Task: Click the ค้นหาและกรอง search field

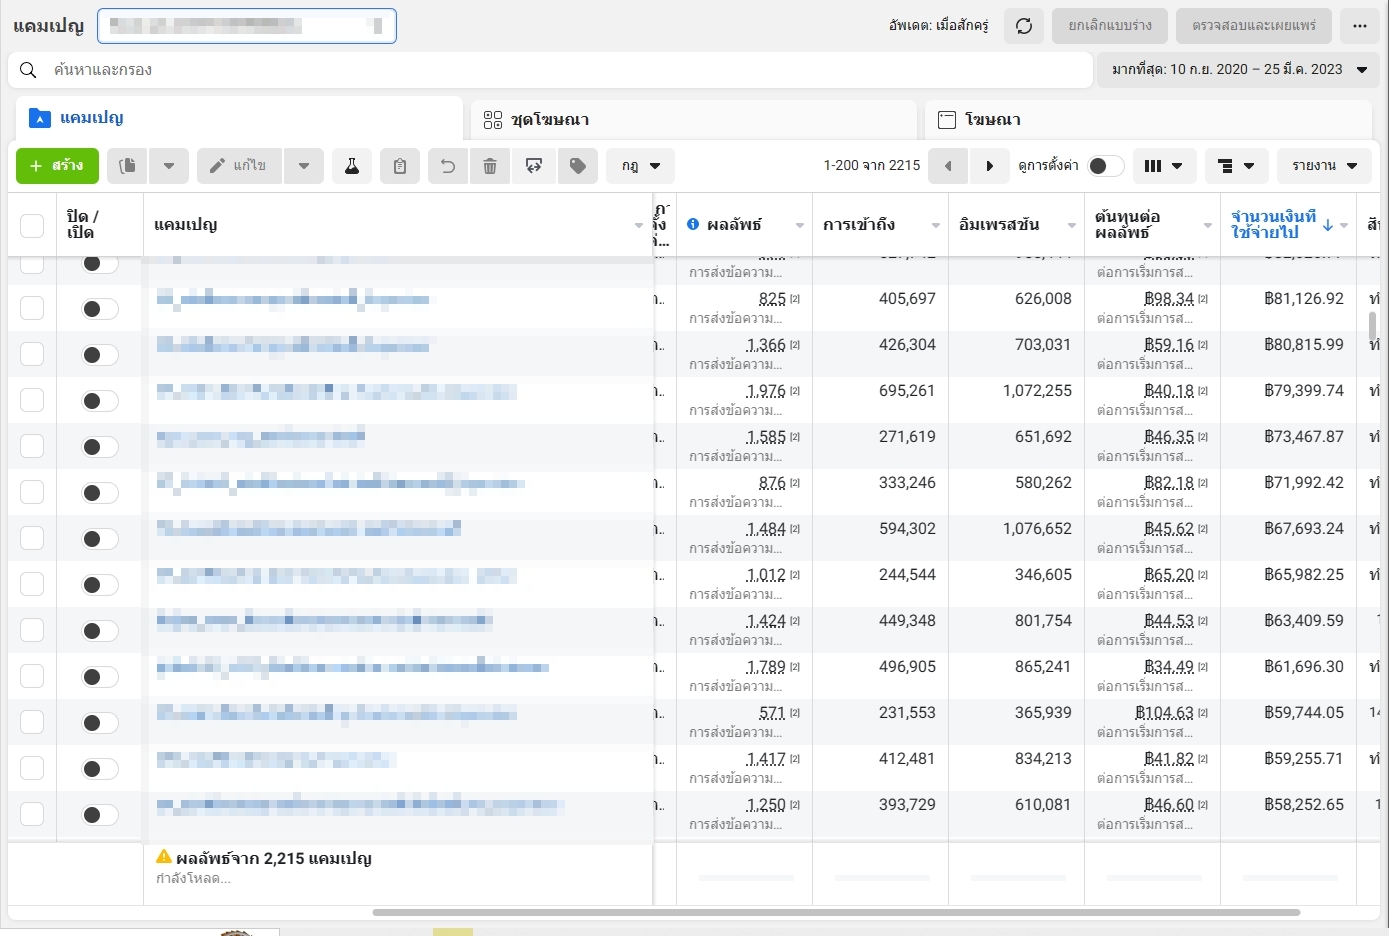Action: click(x=550, y=70)
